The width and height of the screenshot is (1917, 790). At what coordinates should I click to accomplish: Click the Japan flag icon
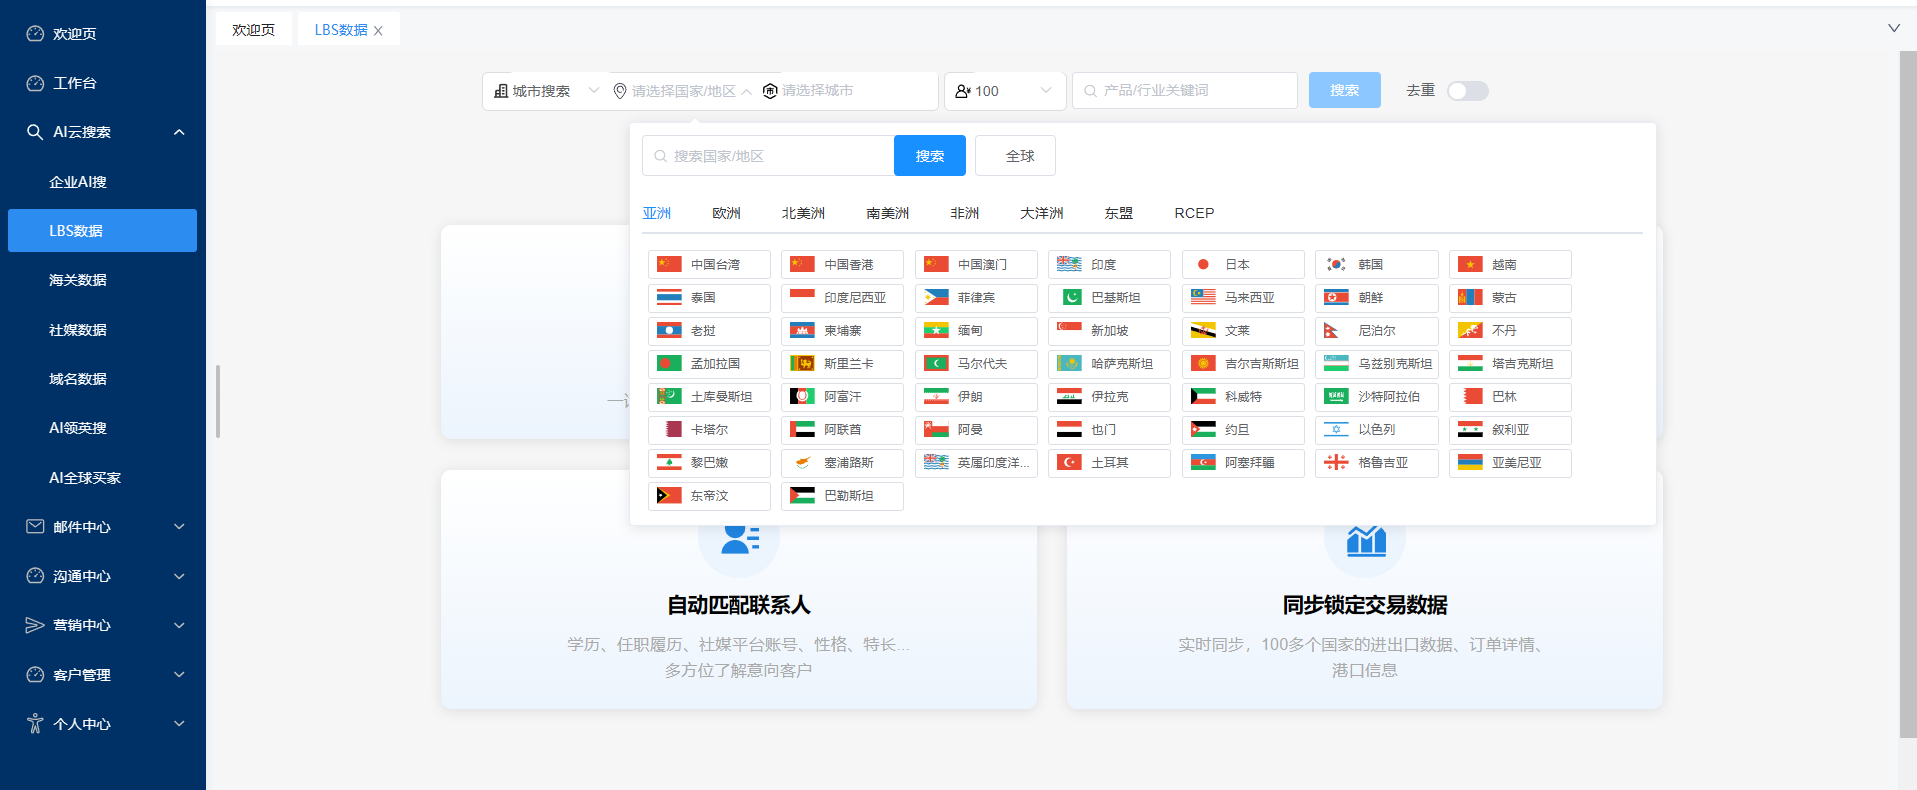point(1203,264)
